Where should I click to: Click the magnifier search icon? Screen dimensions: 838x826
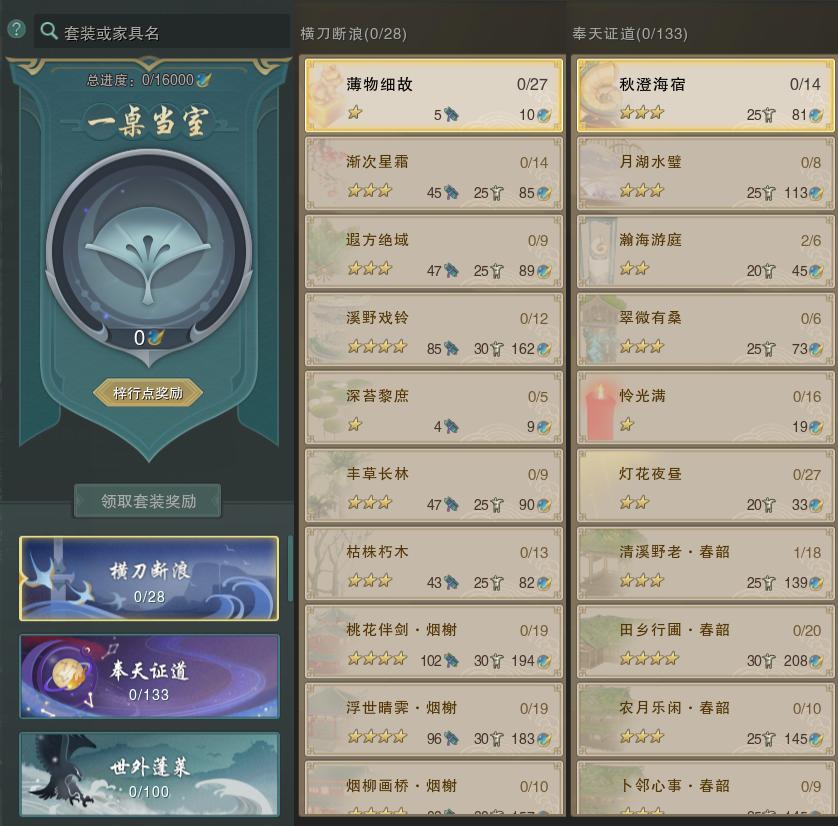click(x=49, y=31)
